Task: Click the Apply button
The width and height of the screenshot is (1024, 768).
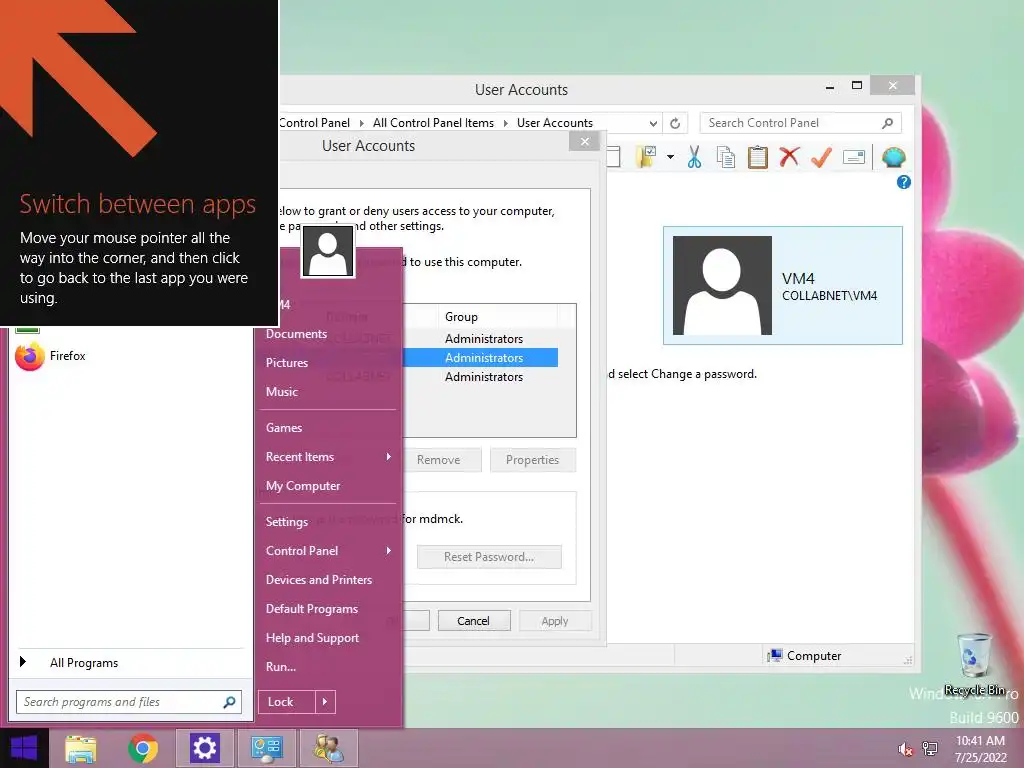Action: 554,621
